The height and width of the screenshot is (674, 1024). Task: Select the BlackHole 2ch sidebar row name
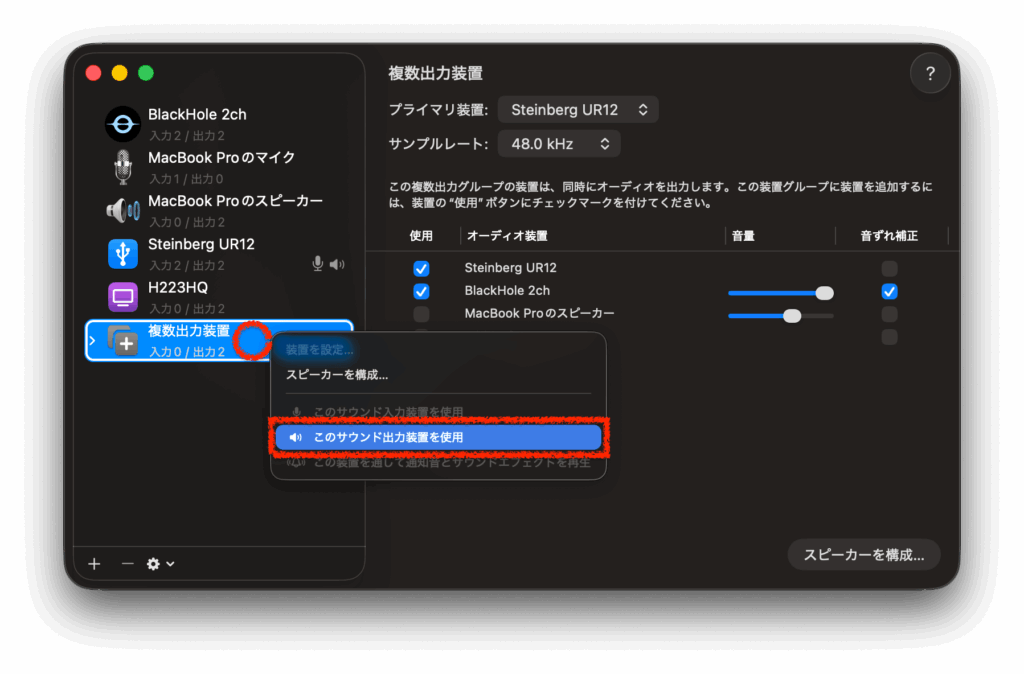[197, 114]
